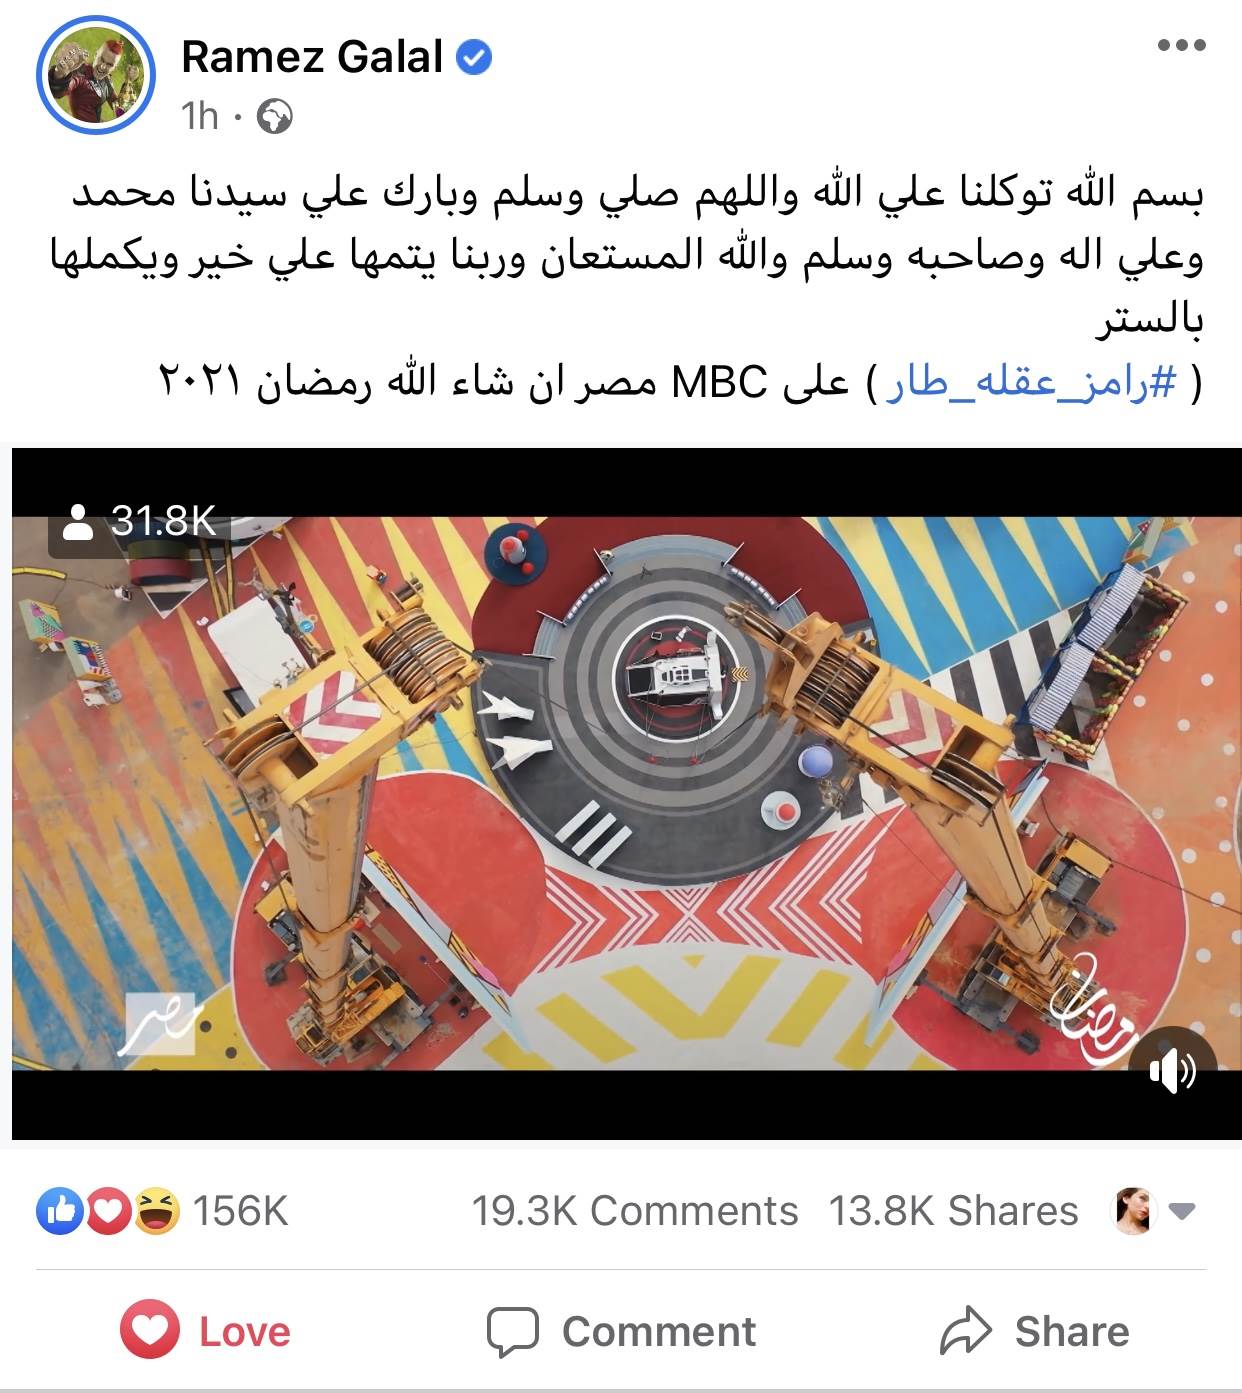The width and height of the screenshot is (1242, 1393).
Task: Click the Haha laughing reaction icon
Action: [157, 1211]
